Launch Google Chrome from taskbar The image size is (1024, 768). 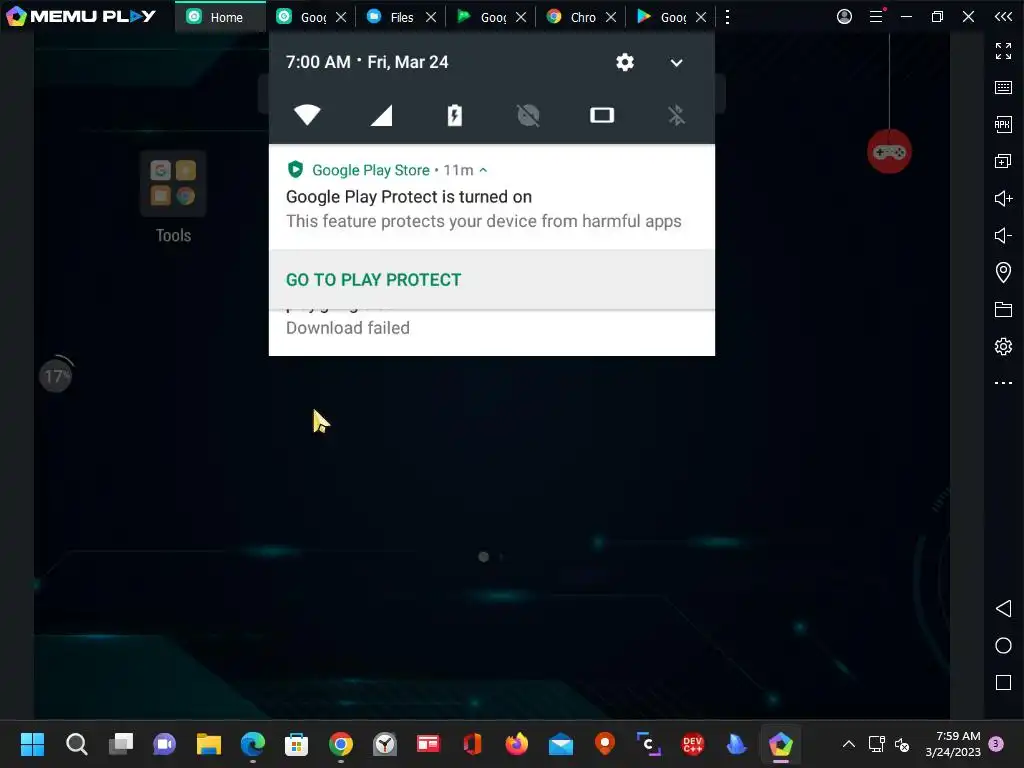(x=341, y=744)
